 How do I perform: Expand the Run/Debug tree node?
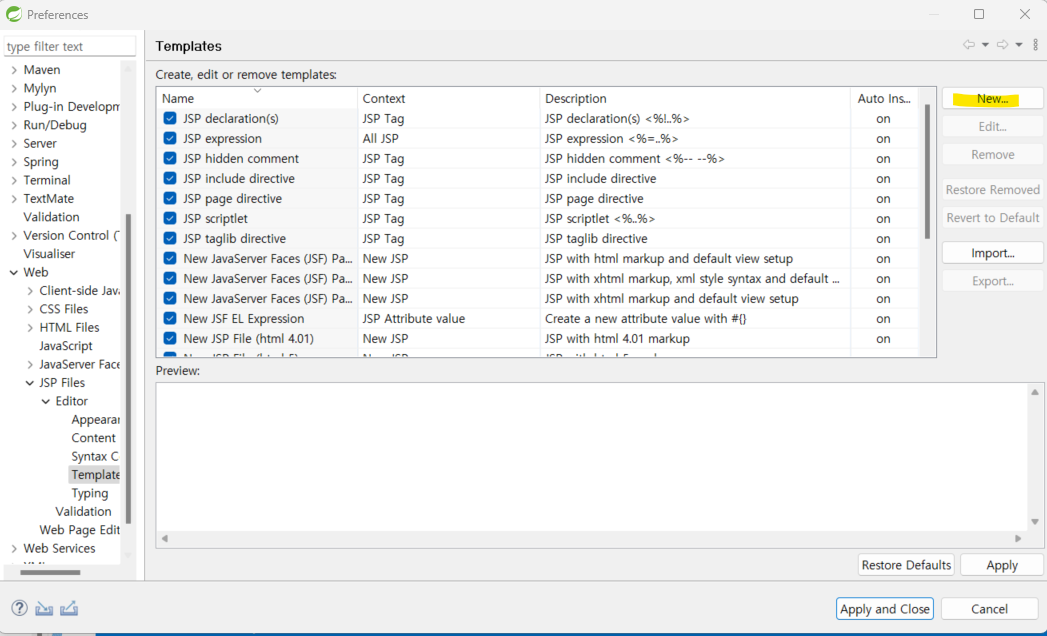click(14, 125)
